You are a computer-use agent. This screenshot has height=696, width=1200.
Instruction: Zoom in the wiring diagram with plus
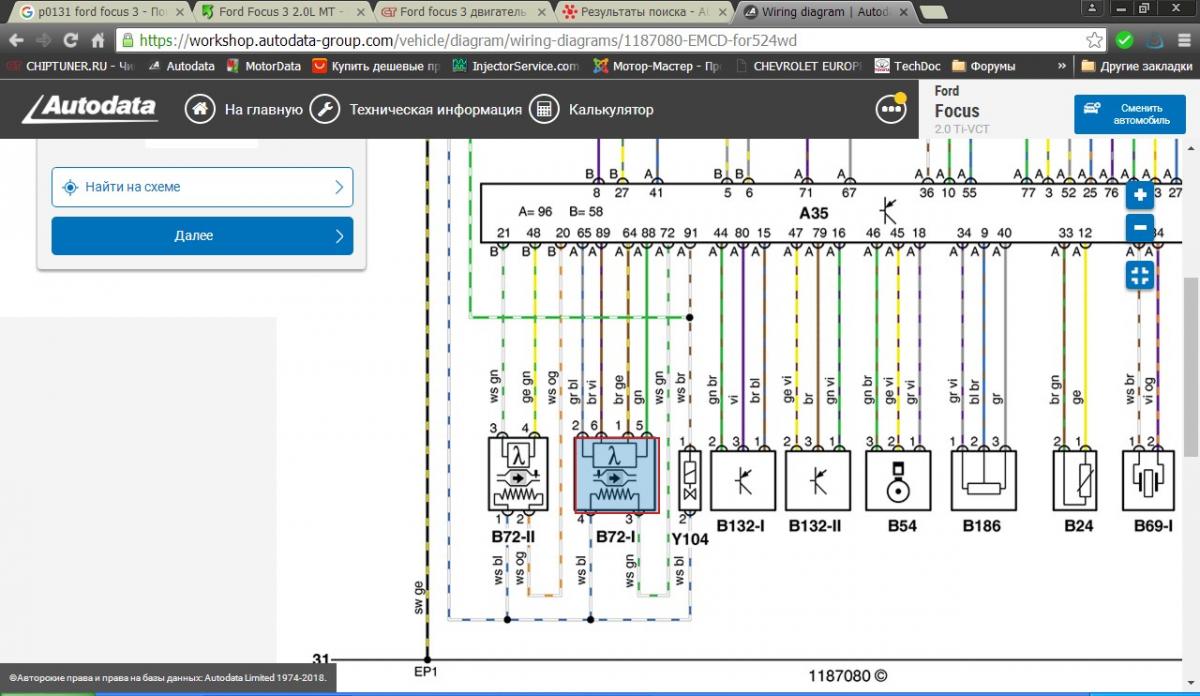coord(1140,195)
